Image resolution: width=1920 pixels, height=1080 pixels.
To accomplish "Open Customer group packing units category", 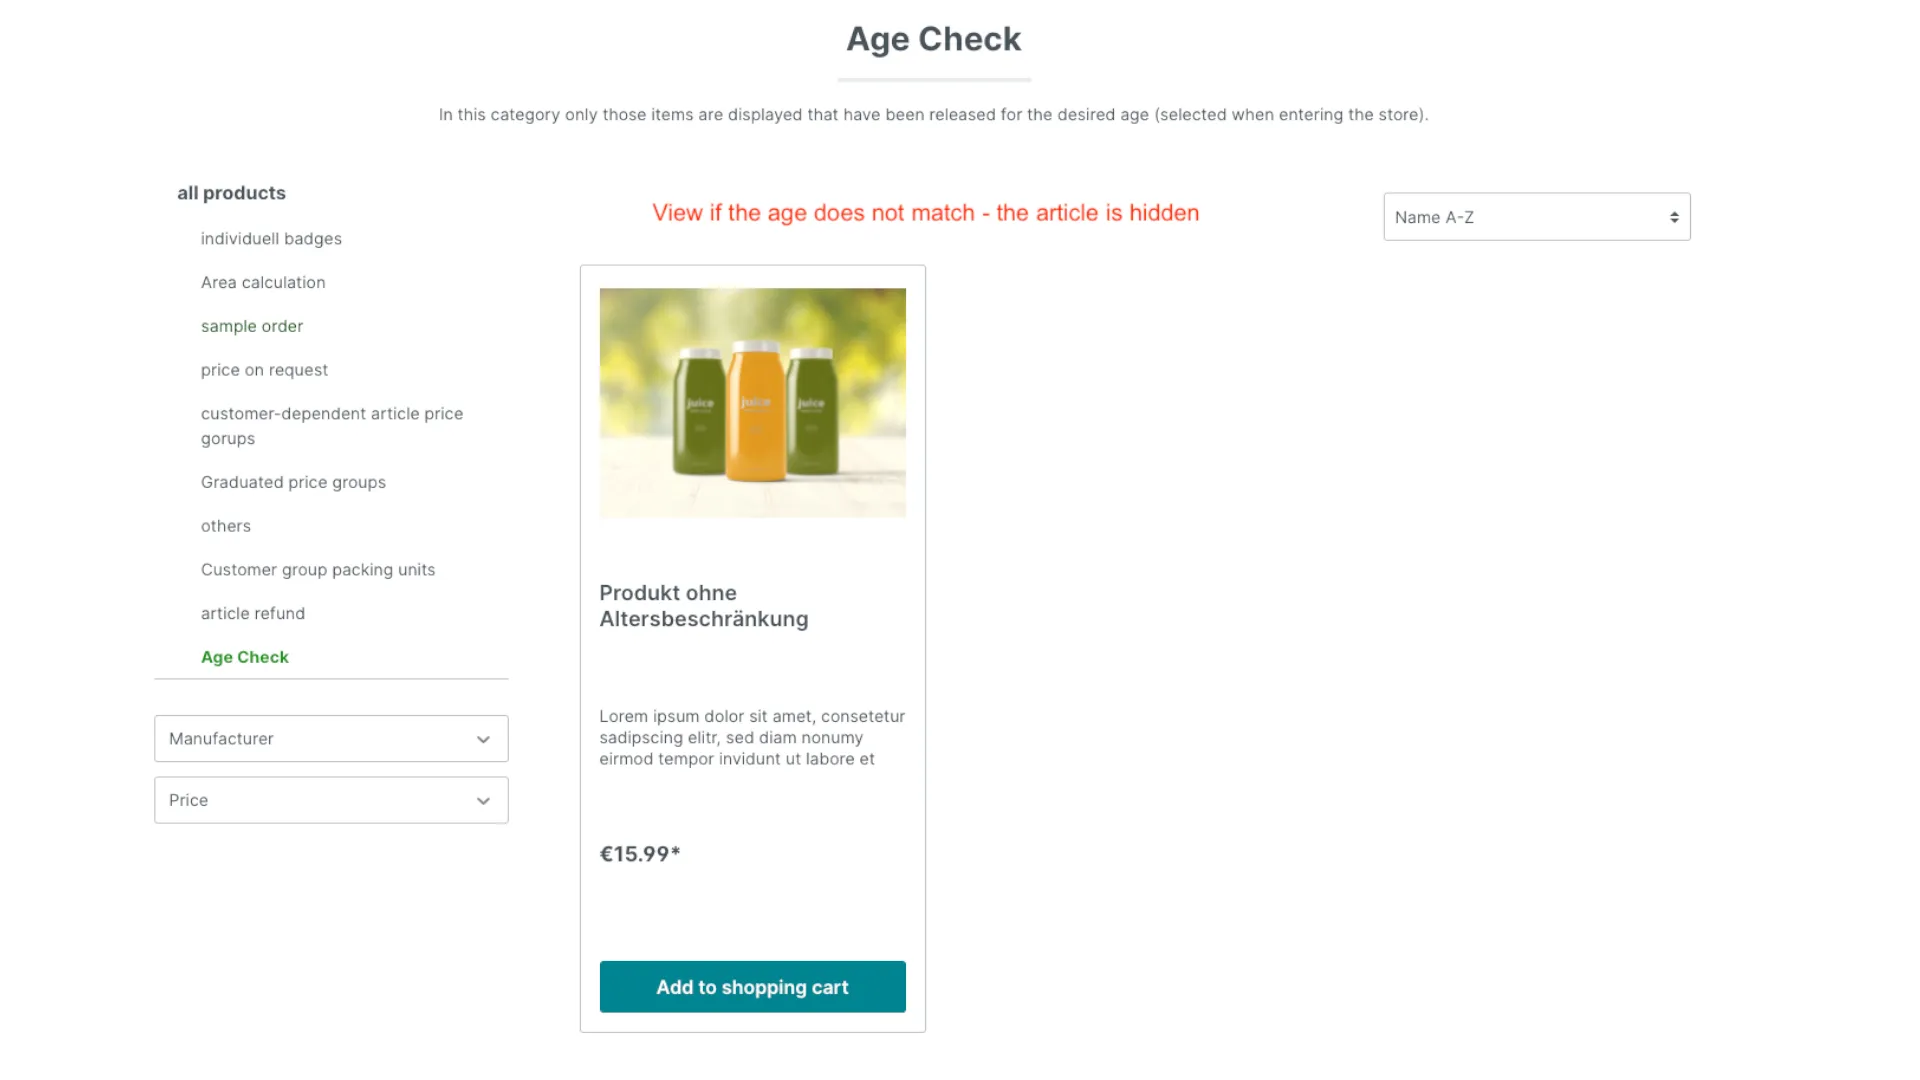I will (x=318, y=569).
